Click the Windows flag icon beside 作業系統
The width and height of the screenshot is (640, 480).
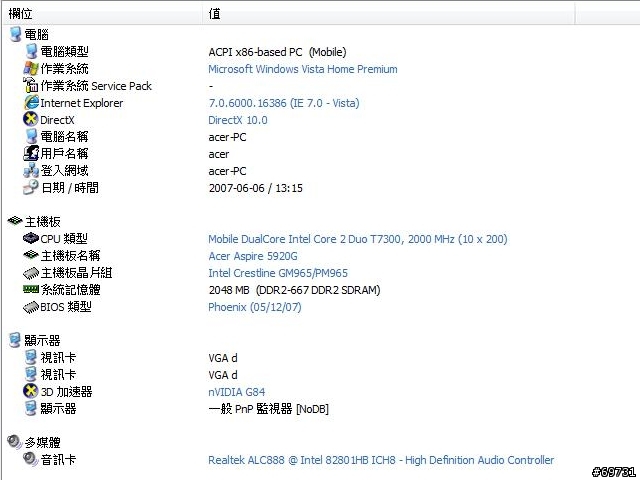pyautogui.click(x=31, y=69)
